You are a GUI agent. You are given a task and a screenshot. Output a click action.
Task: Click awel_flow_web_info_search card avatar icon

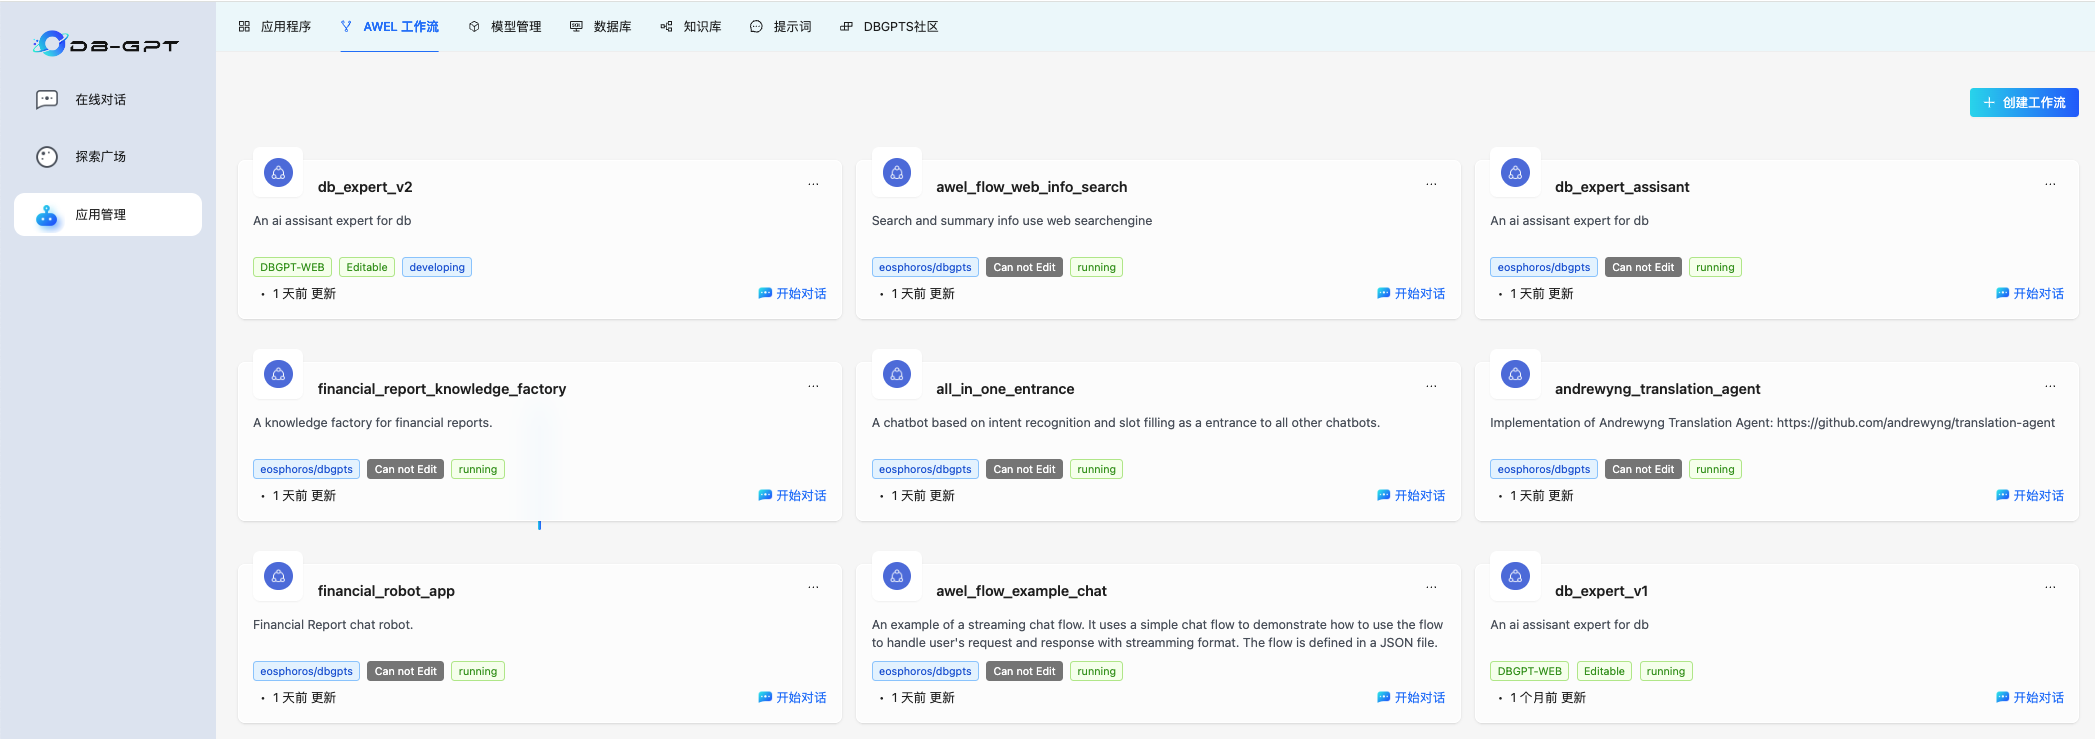point(897,172)
